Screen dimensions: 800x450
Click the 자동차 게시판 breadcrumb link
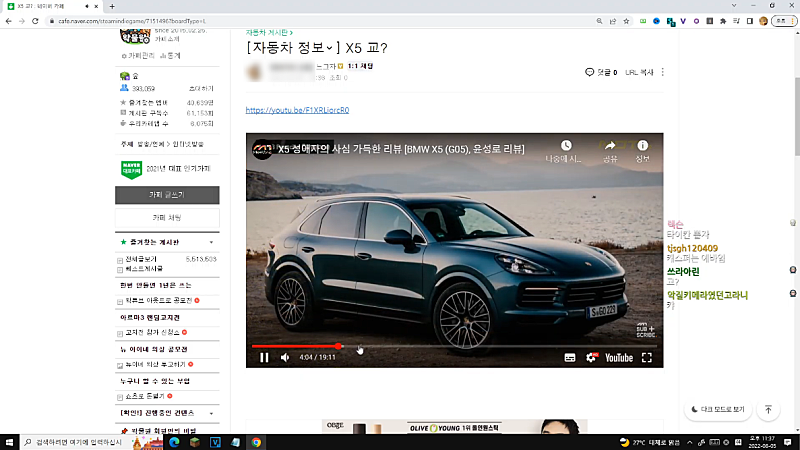coord(269,32)
